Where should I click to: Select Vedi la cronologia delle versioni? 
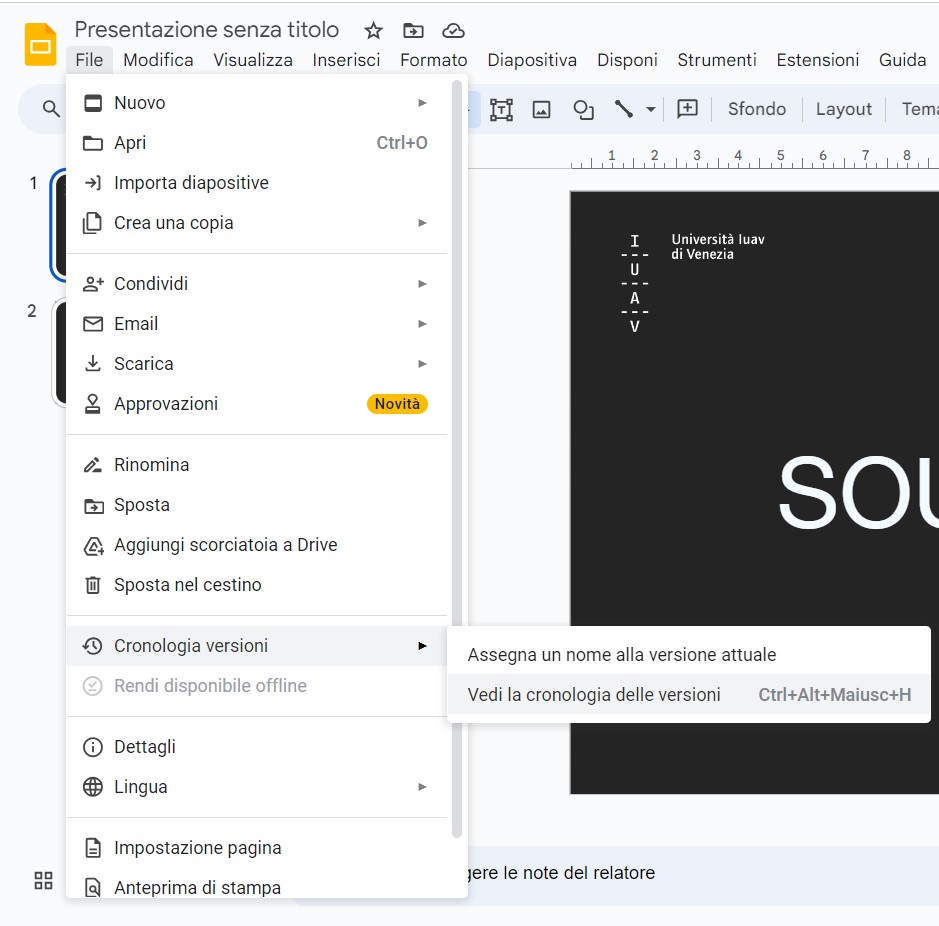[594, 695]
